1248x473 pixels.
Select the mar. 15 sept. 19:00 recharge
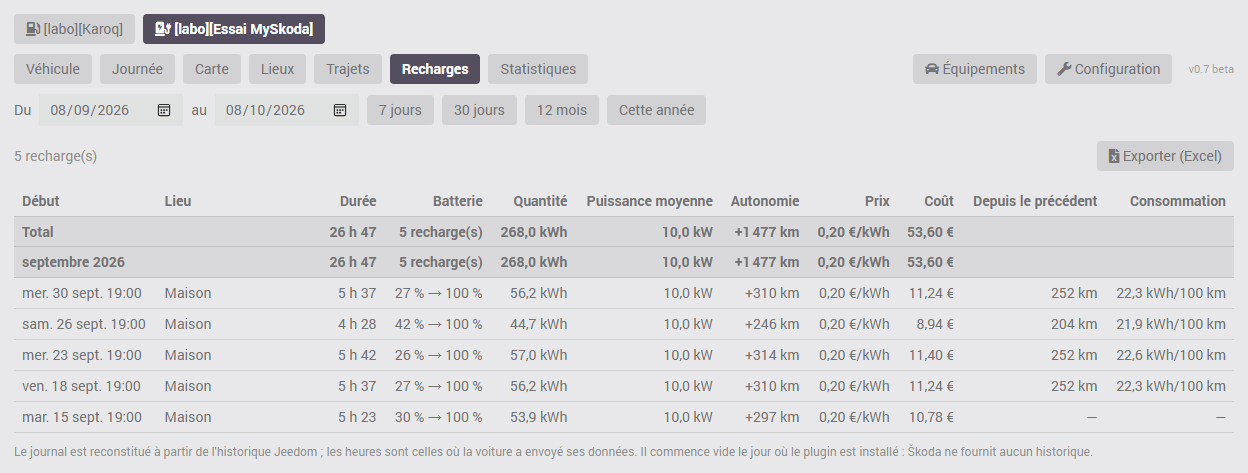point(624,417)
